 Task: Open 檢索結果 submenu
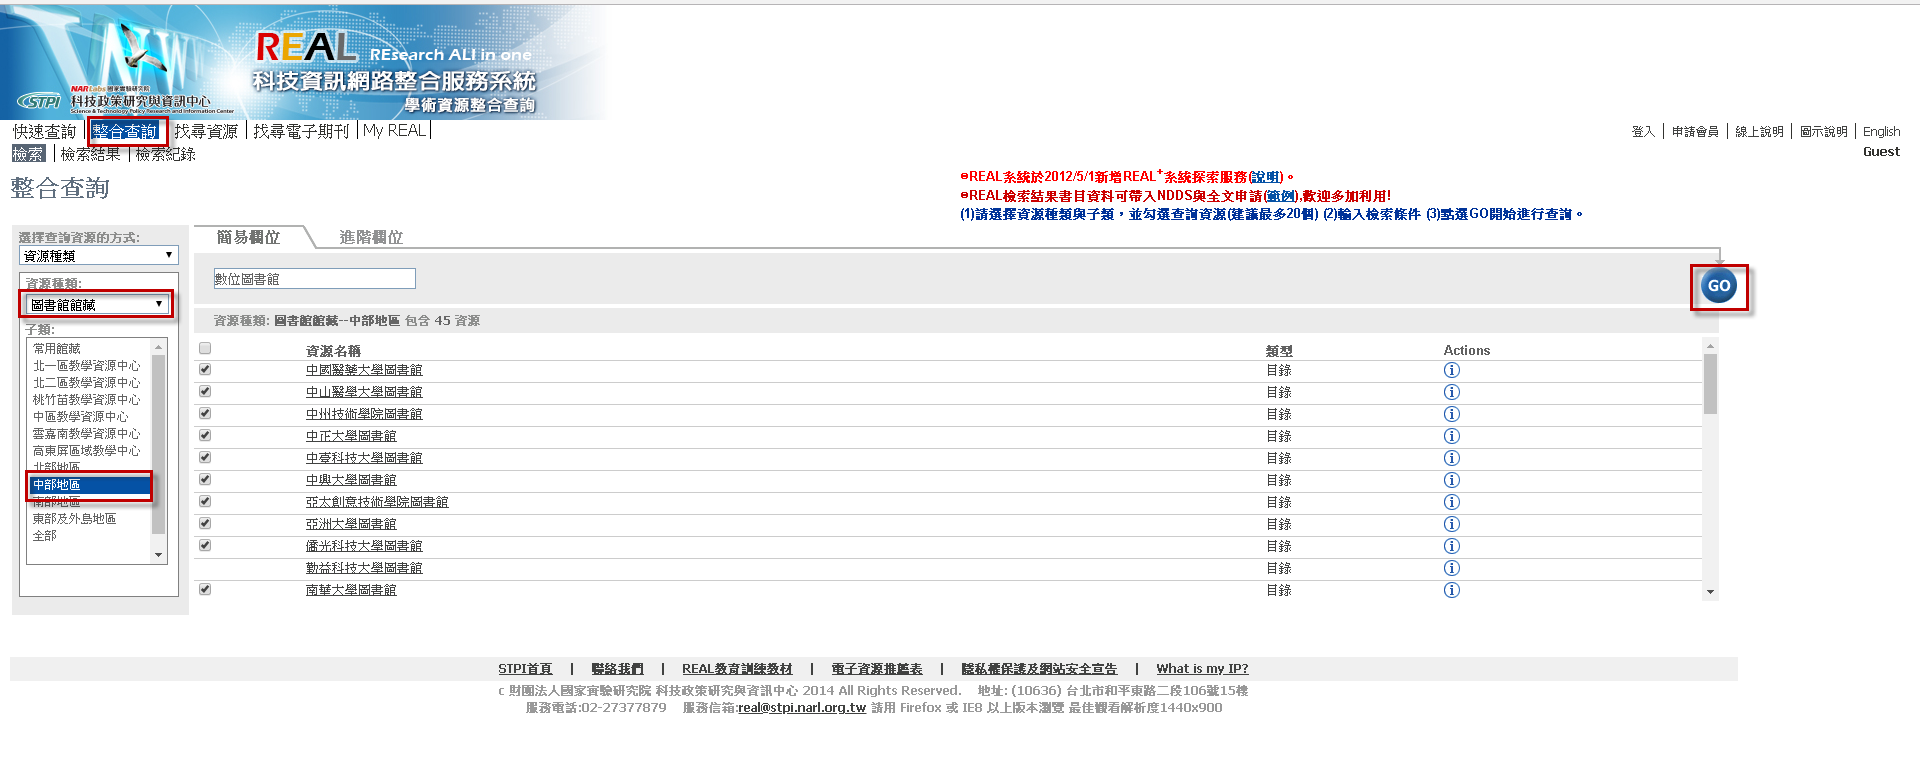click(x=90, y=154)
